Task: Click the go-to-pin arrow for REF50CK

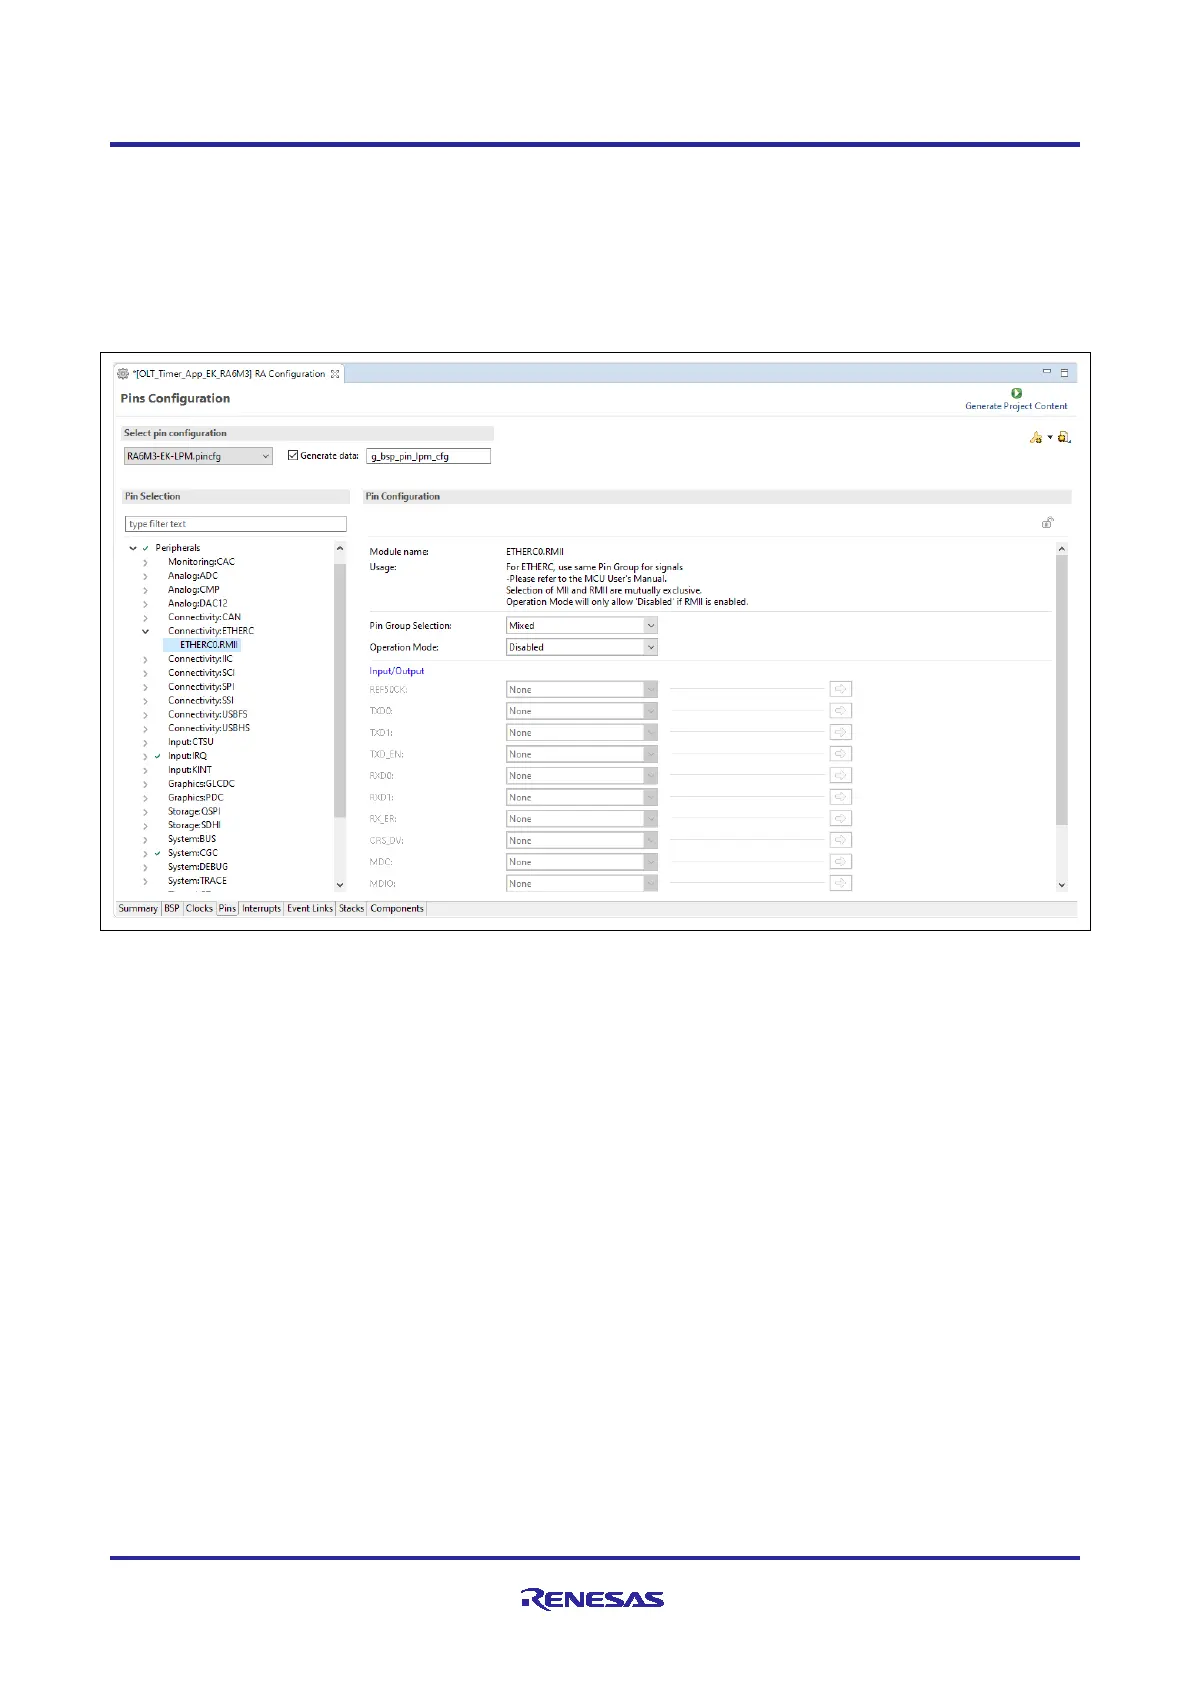Action: (x=841, y=689)
